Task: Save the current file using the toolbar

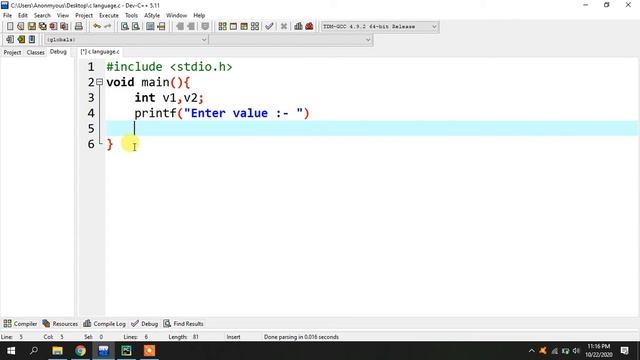Action: pos(31,27)
